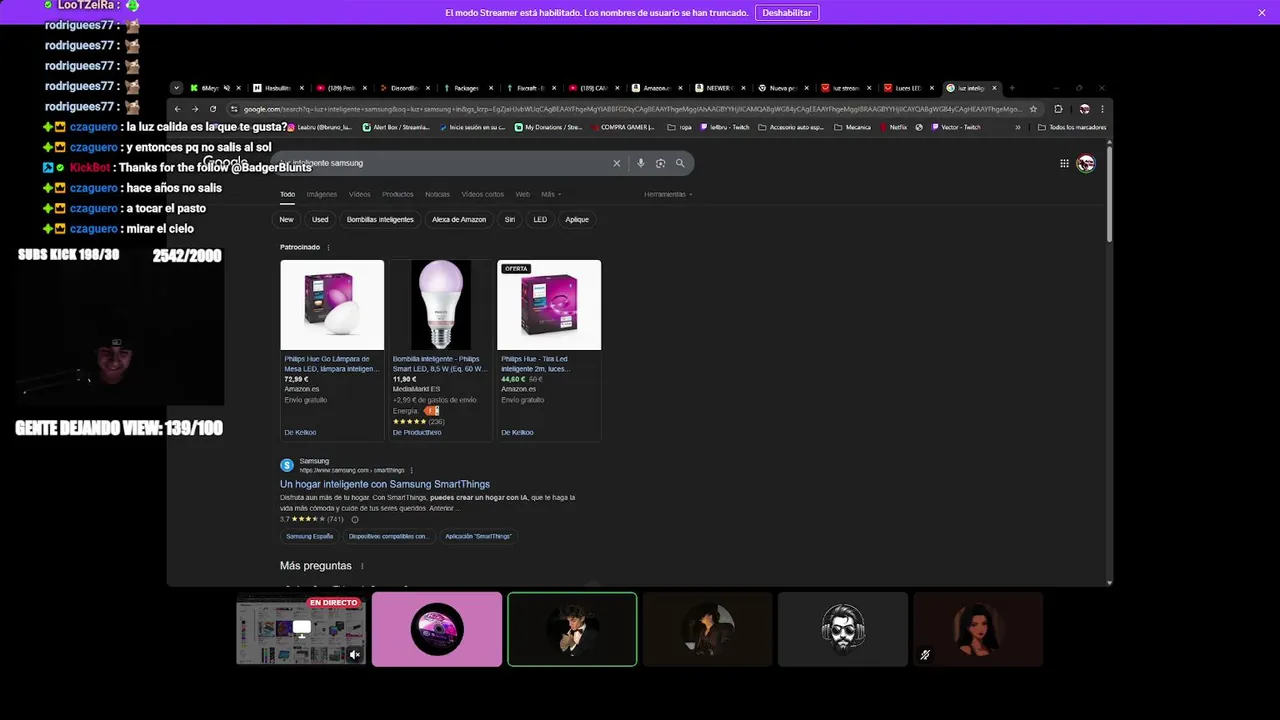The image size is (1280, 720).
Task: Go forward in the browser
Action: 195,109
